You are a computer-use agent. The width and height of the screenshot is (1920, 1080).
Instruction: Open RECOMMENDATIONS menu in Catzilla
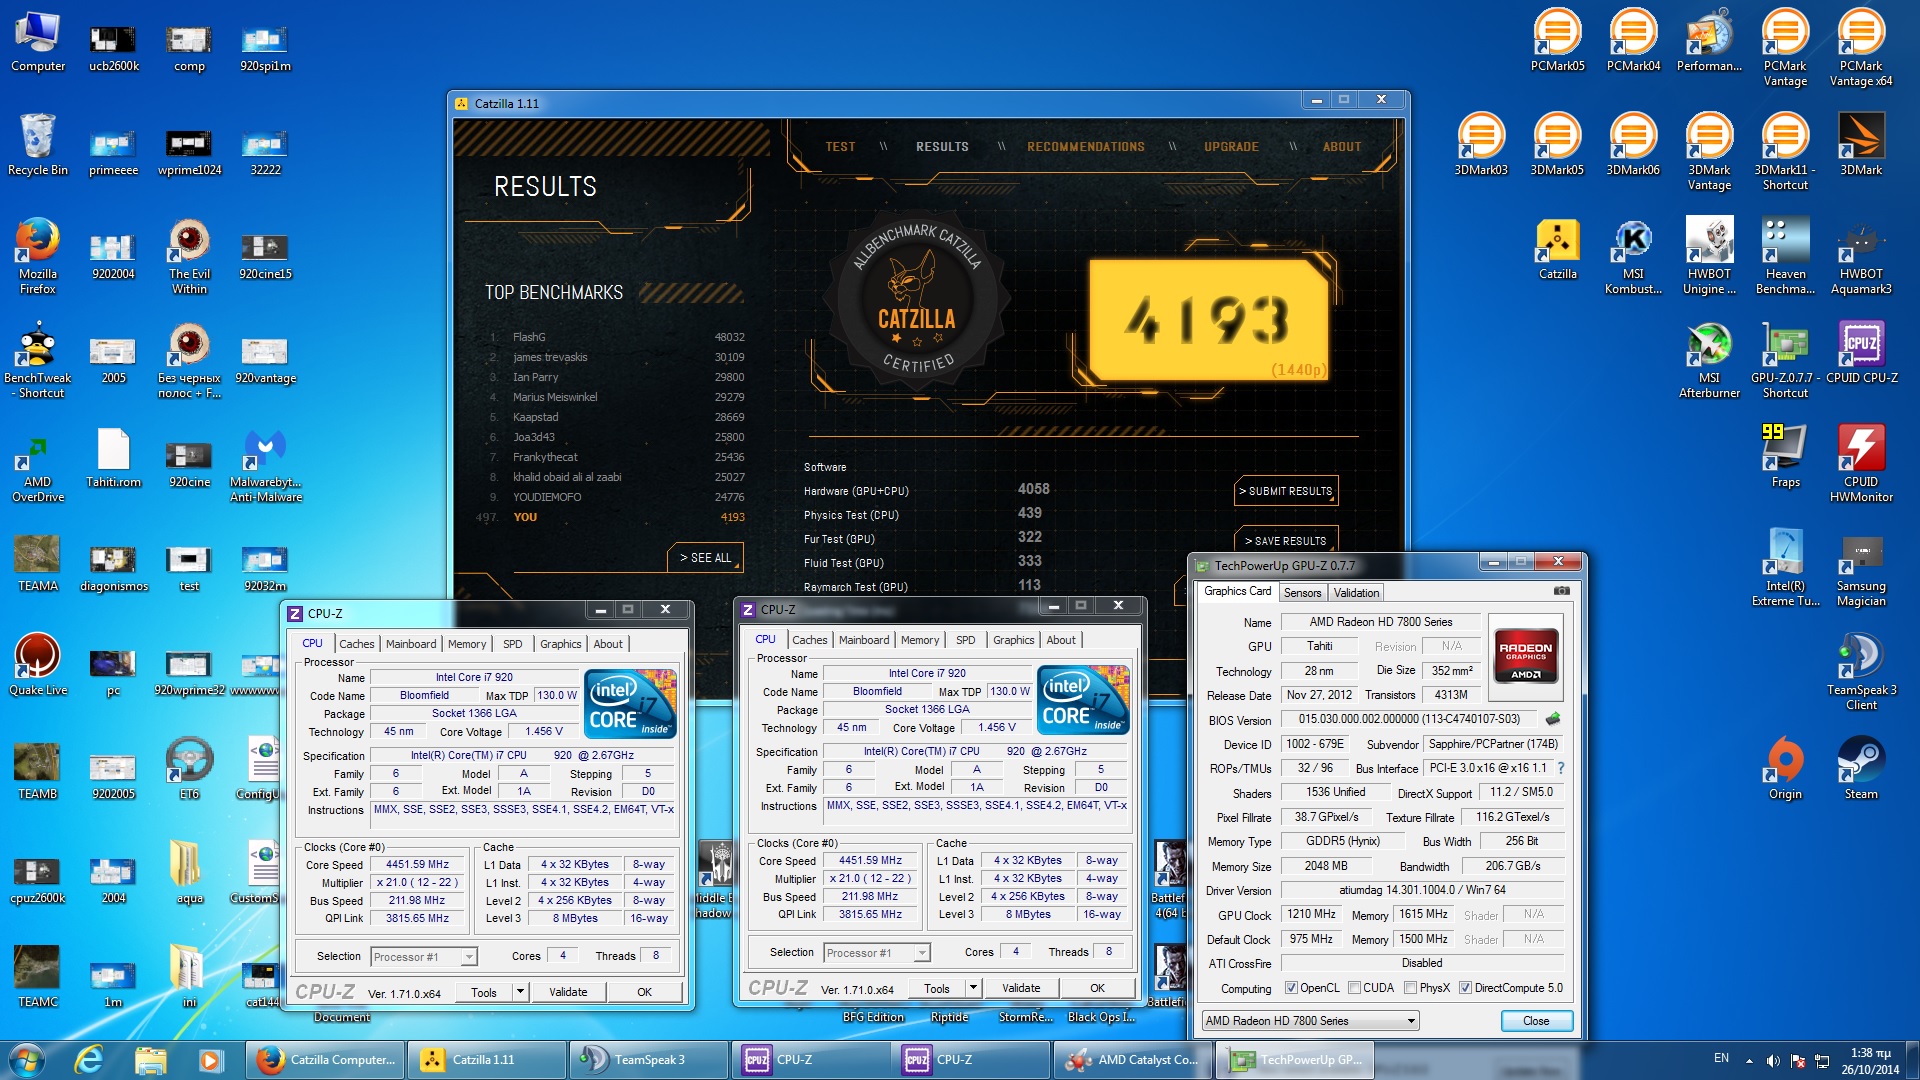[1086, 147]
